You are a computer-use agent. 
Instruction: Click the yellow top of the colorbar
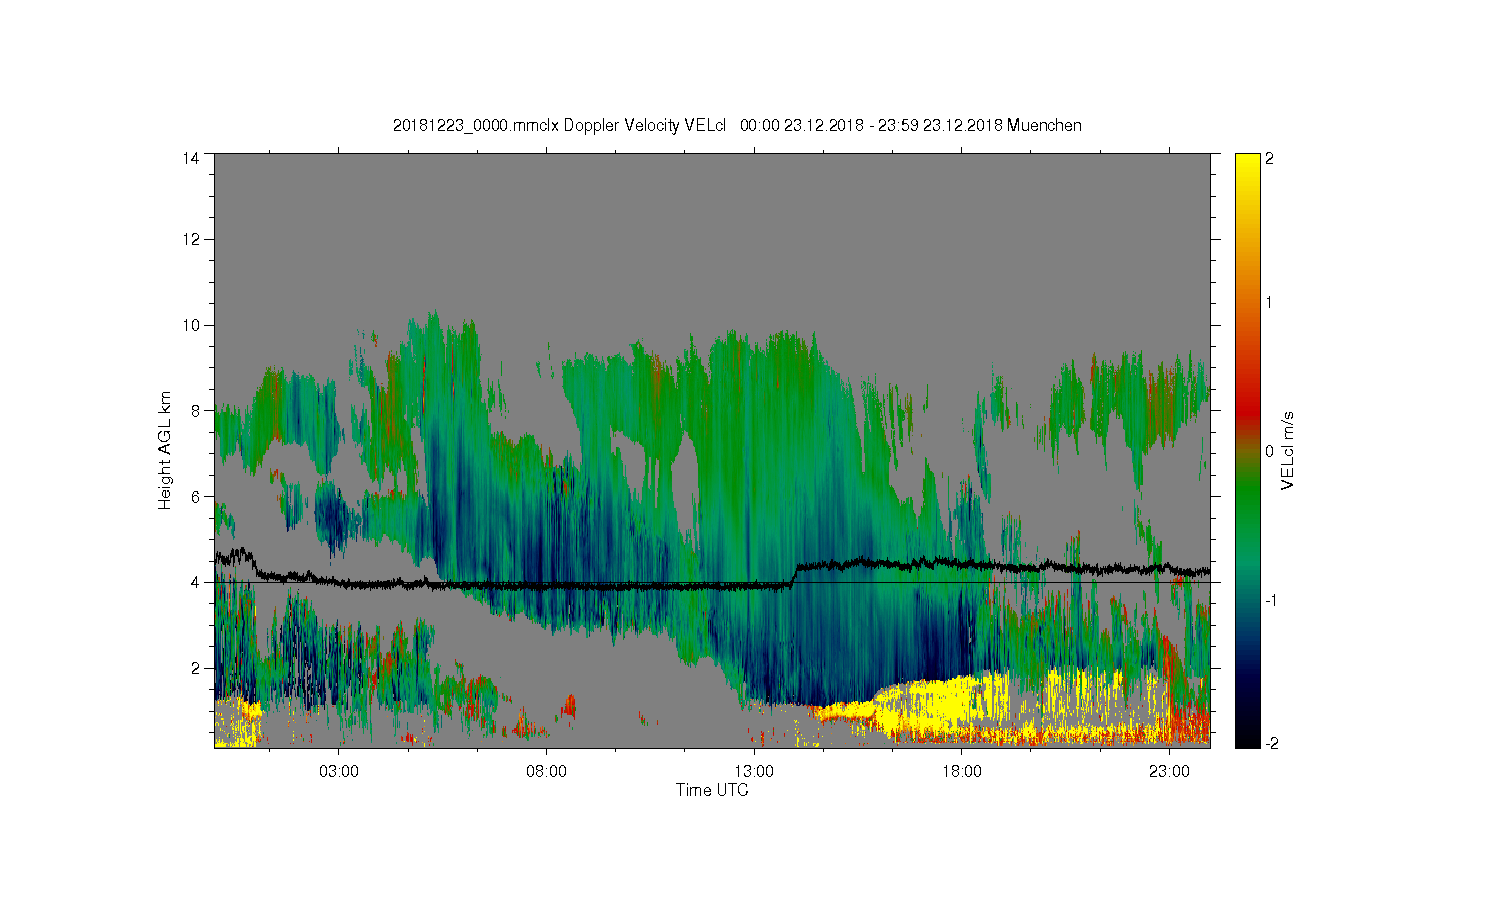coord(1247,170)
